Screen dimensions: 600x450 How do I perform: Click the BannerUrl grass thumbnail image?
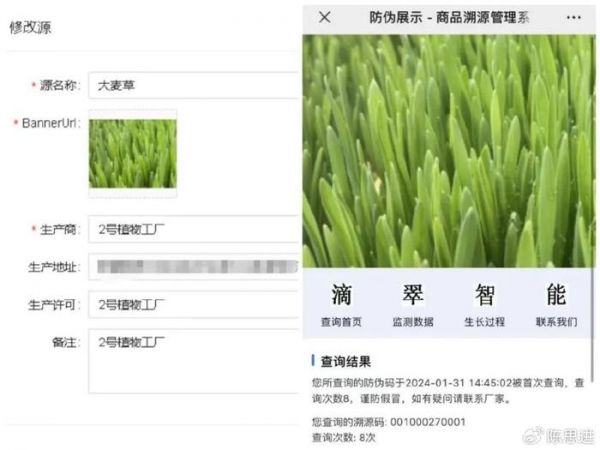(132, 154)
